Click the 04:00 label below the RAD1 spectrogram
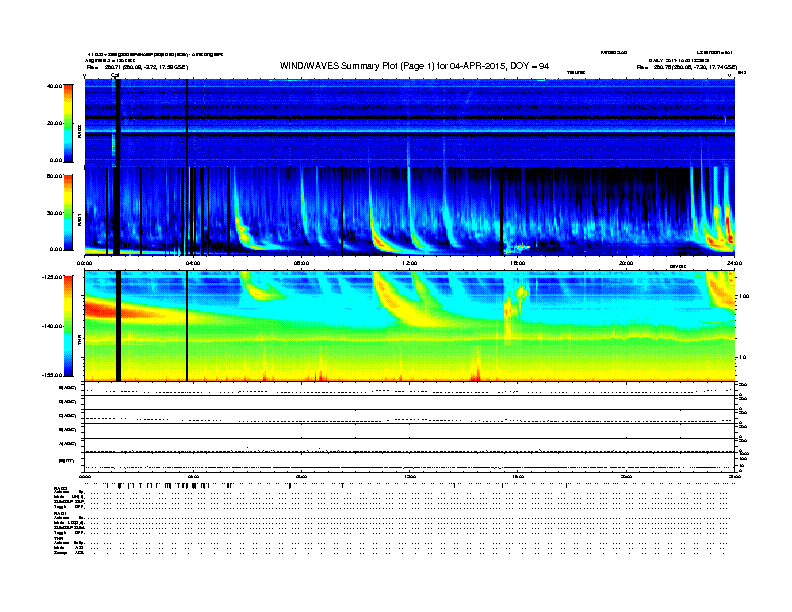Viewport: 792px width, 612px height. pyautogui.click(x=193, y=263)
